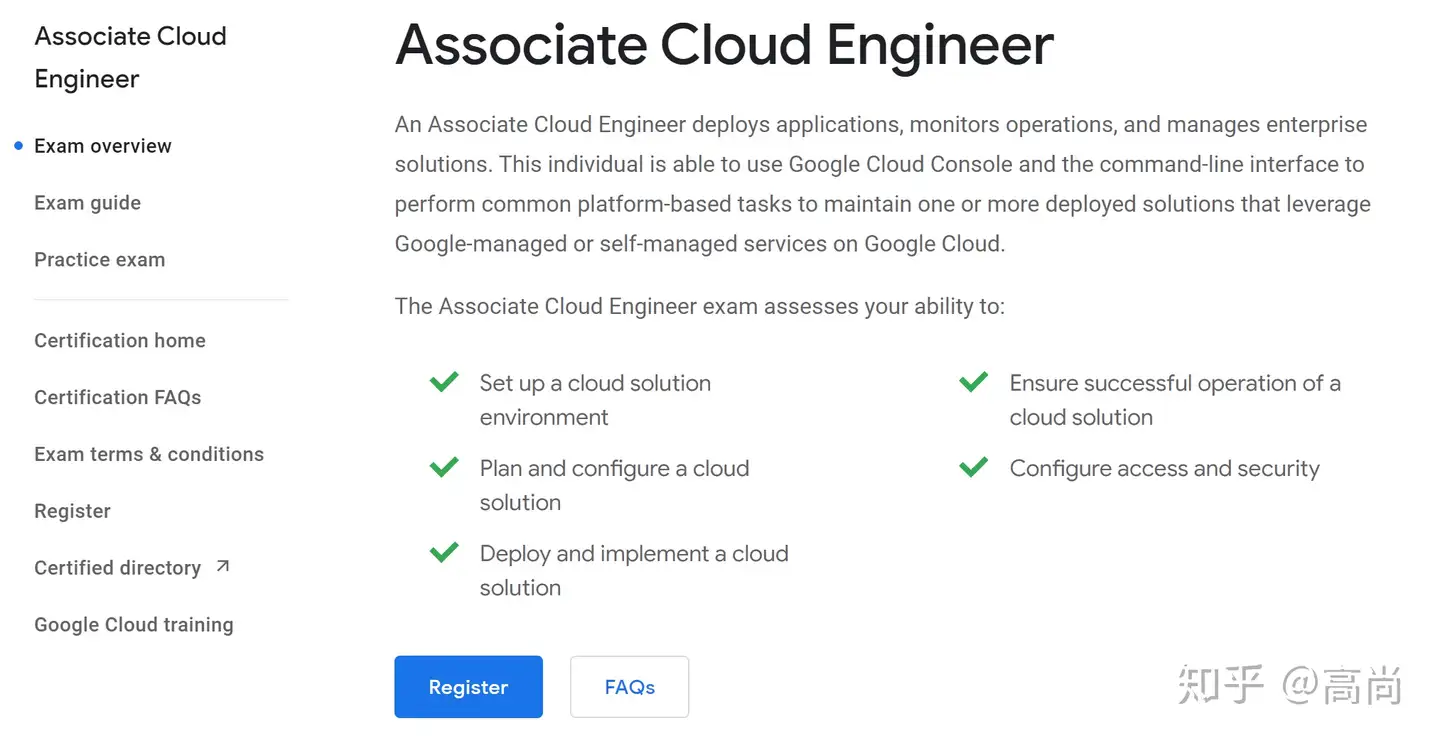Open the Exam guide sidebar item
This screenshot has height=743, width=1440.
coord(87,203)
